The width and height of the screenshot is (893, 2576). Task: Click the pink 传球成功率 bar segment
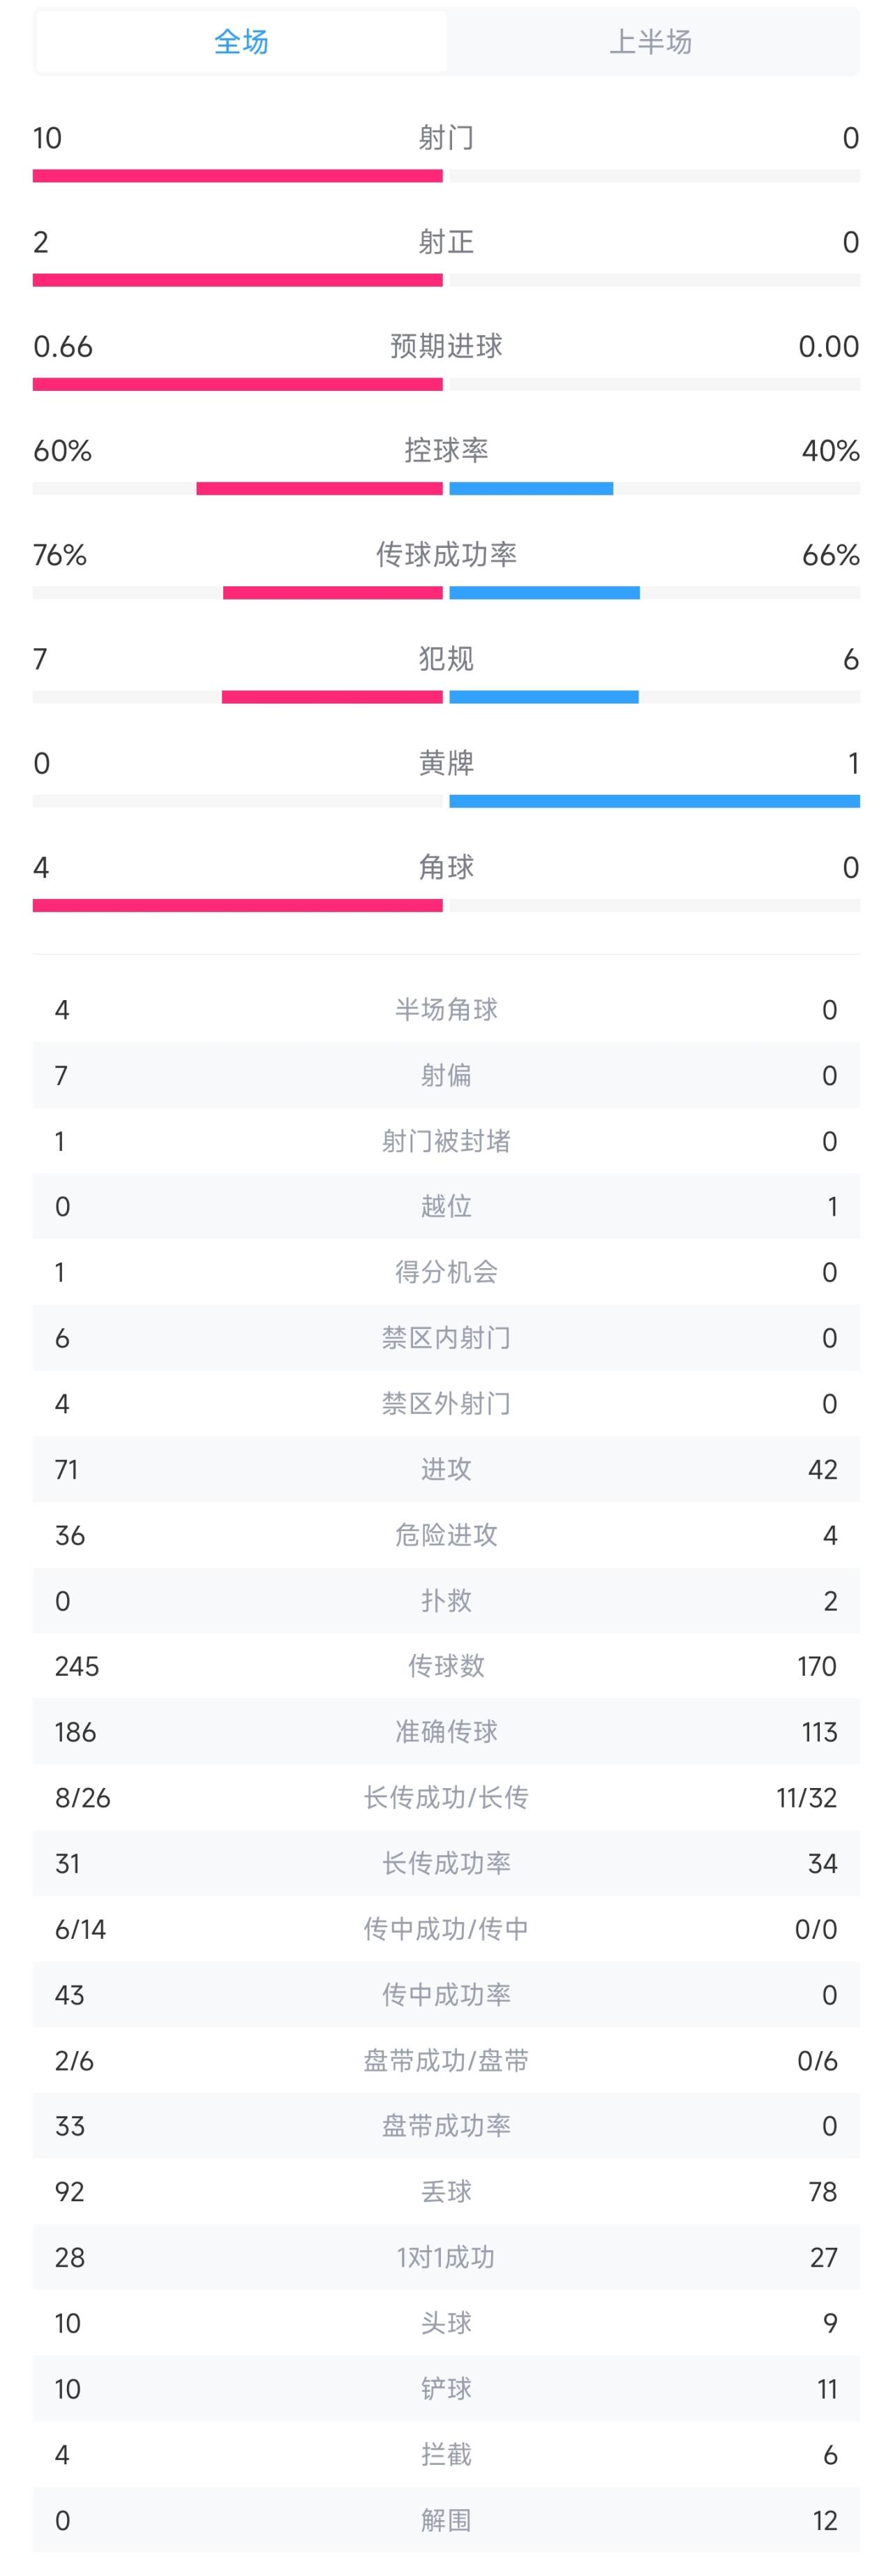click(x=332, y=593)
